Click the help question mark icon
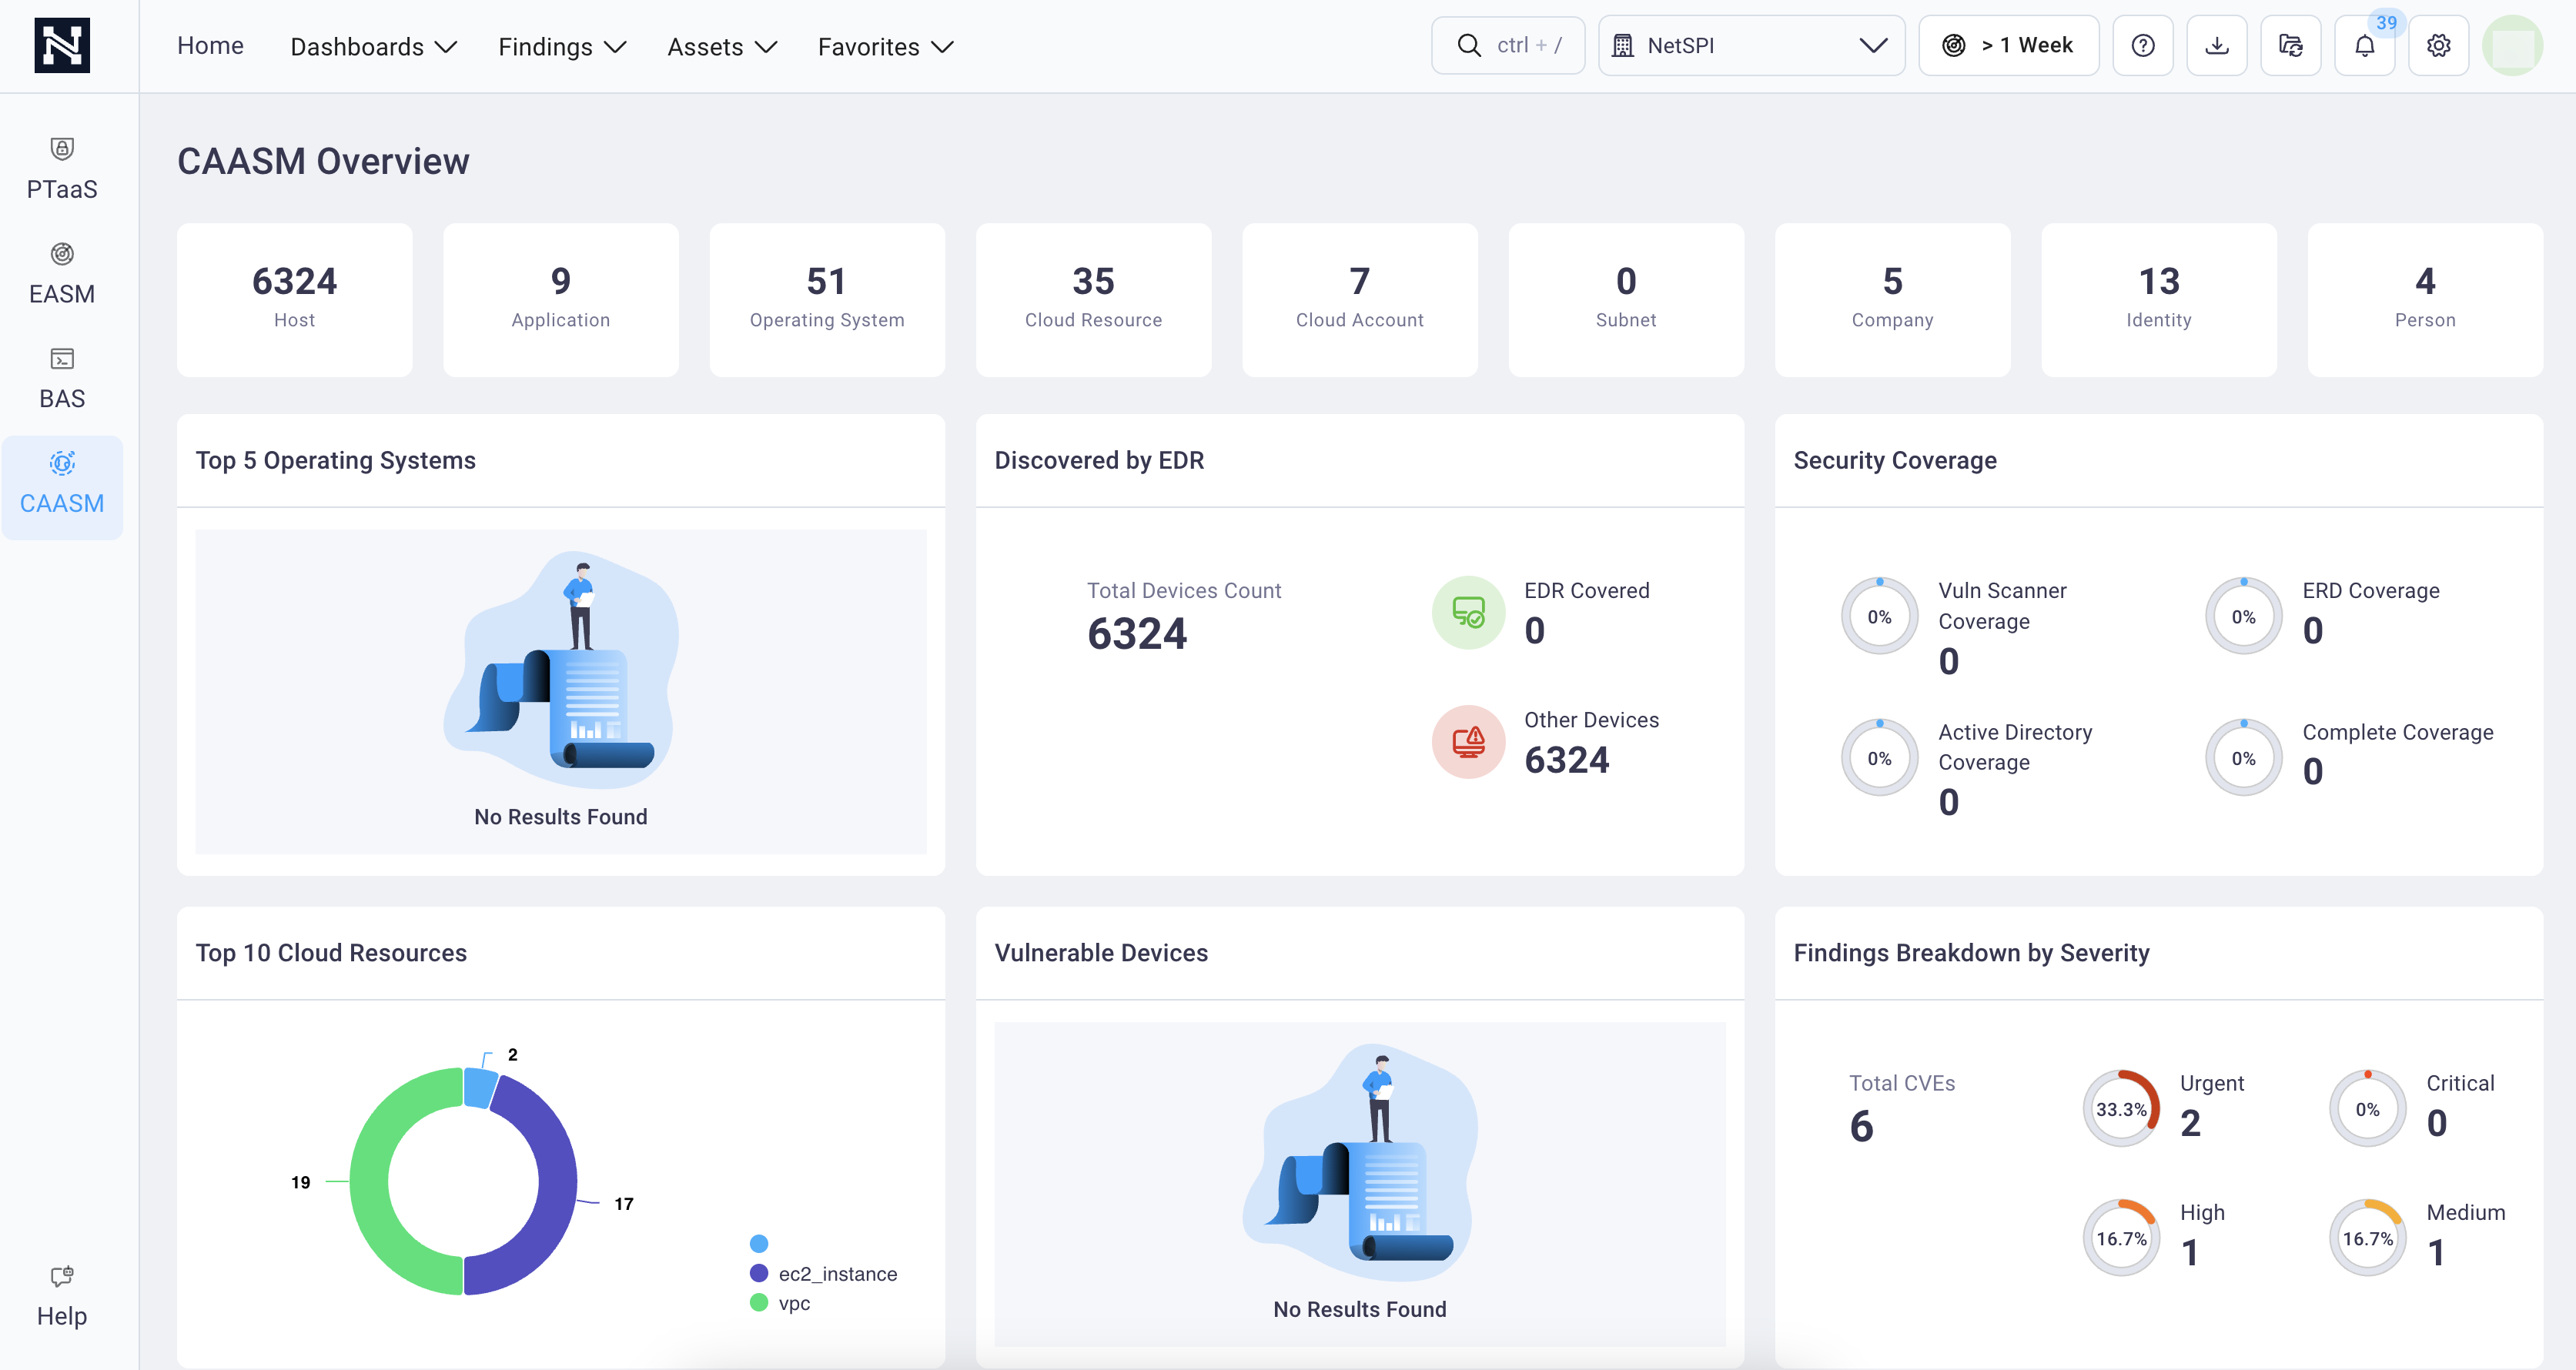This screenshot has height=1370, width=2576. point(2142,46)
